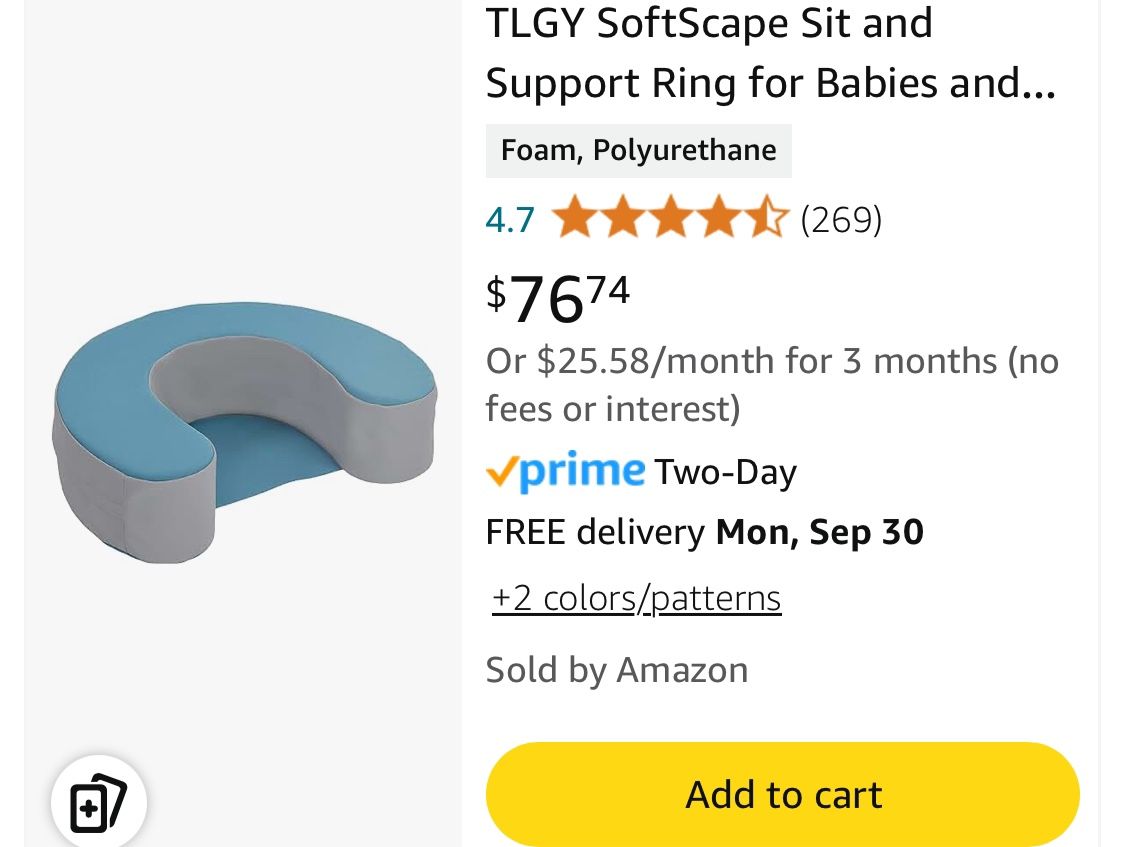
Task: Select the Foam, Polyurethane material tag
Action: click(638, 151)
